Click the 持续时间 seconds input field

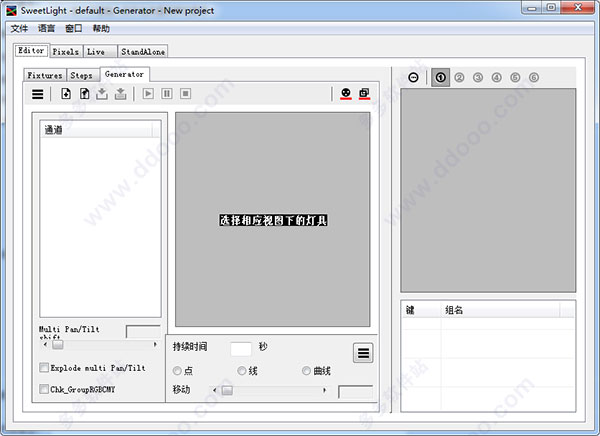pyautogui.click(x=241, y=349)
